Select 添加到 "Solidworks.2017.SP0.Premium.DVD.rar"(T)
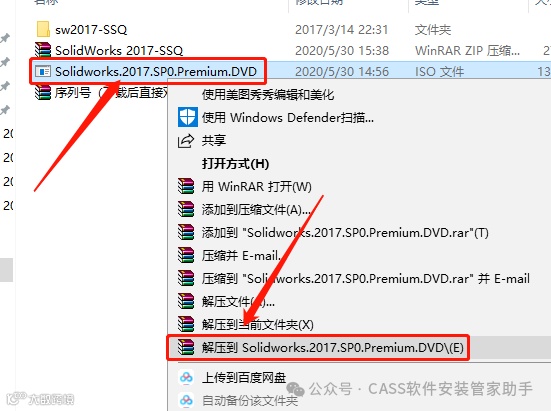This screenshot has height=411, width=551. click(345, 233)
